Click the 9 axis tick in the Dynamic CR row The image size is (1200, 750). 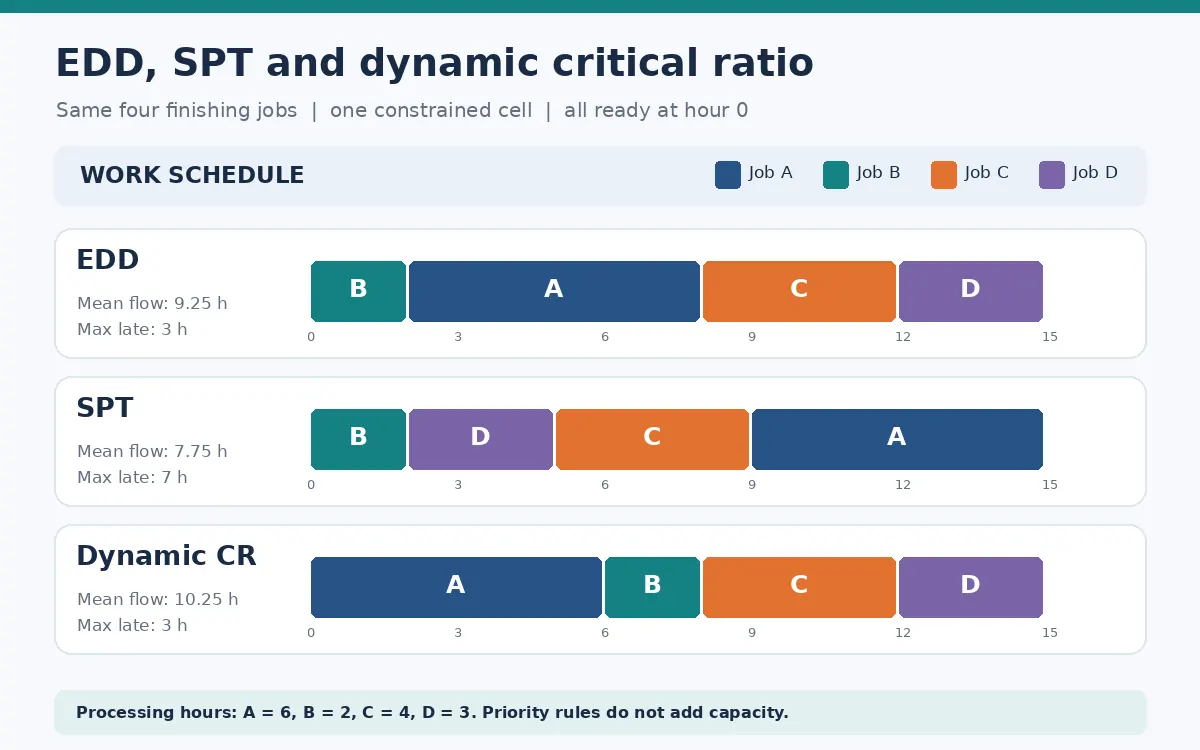[x=752, y=633]
